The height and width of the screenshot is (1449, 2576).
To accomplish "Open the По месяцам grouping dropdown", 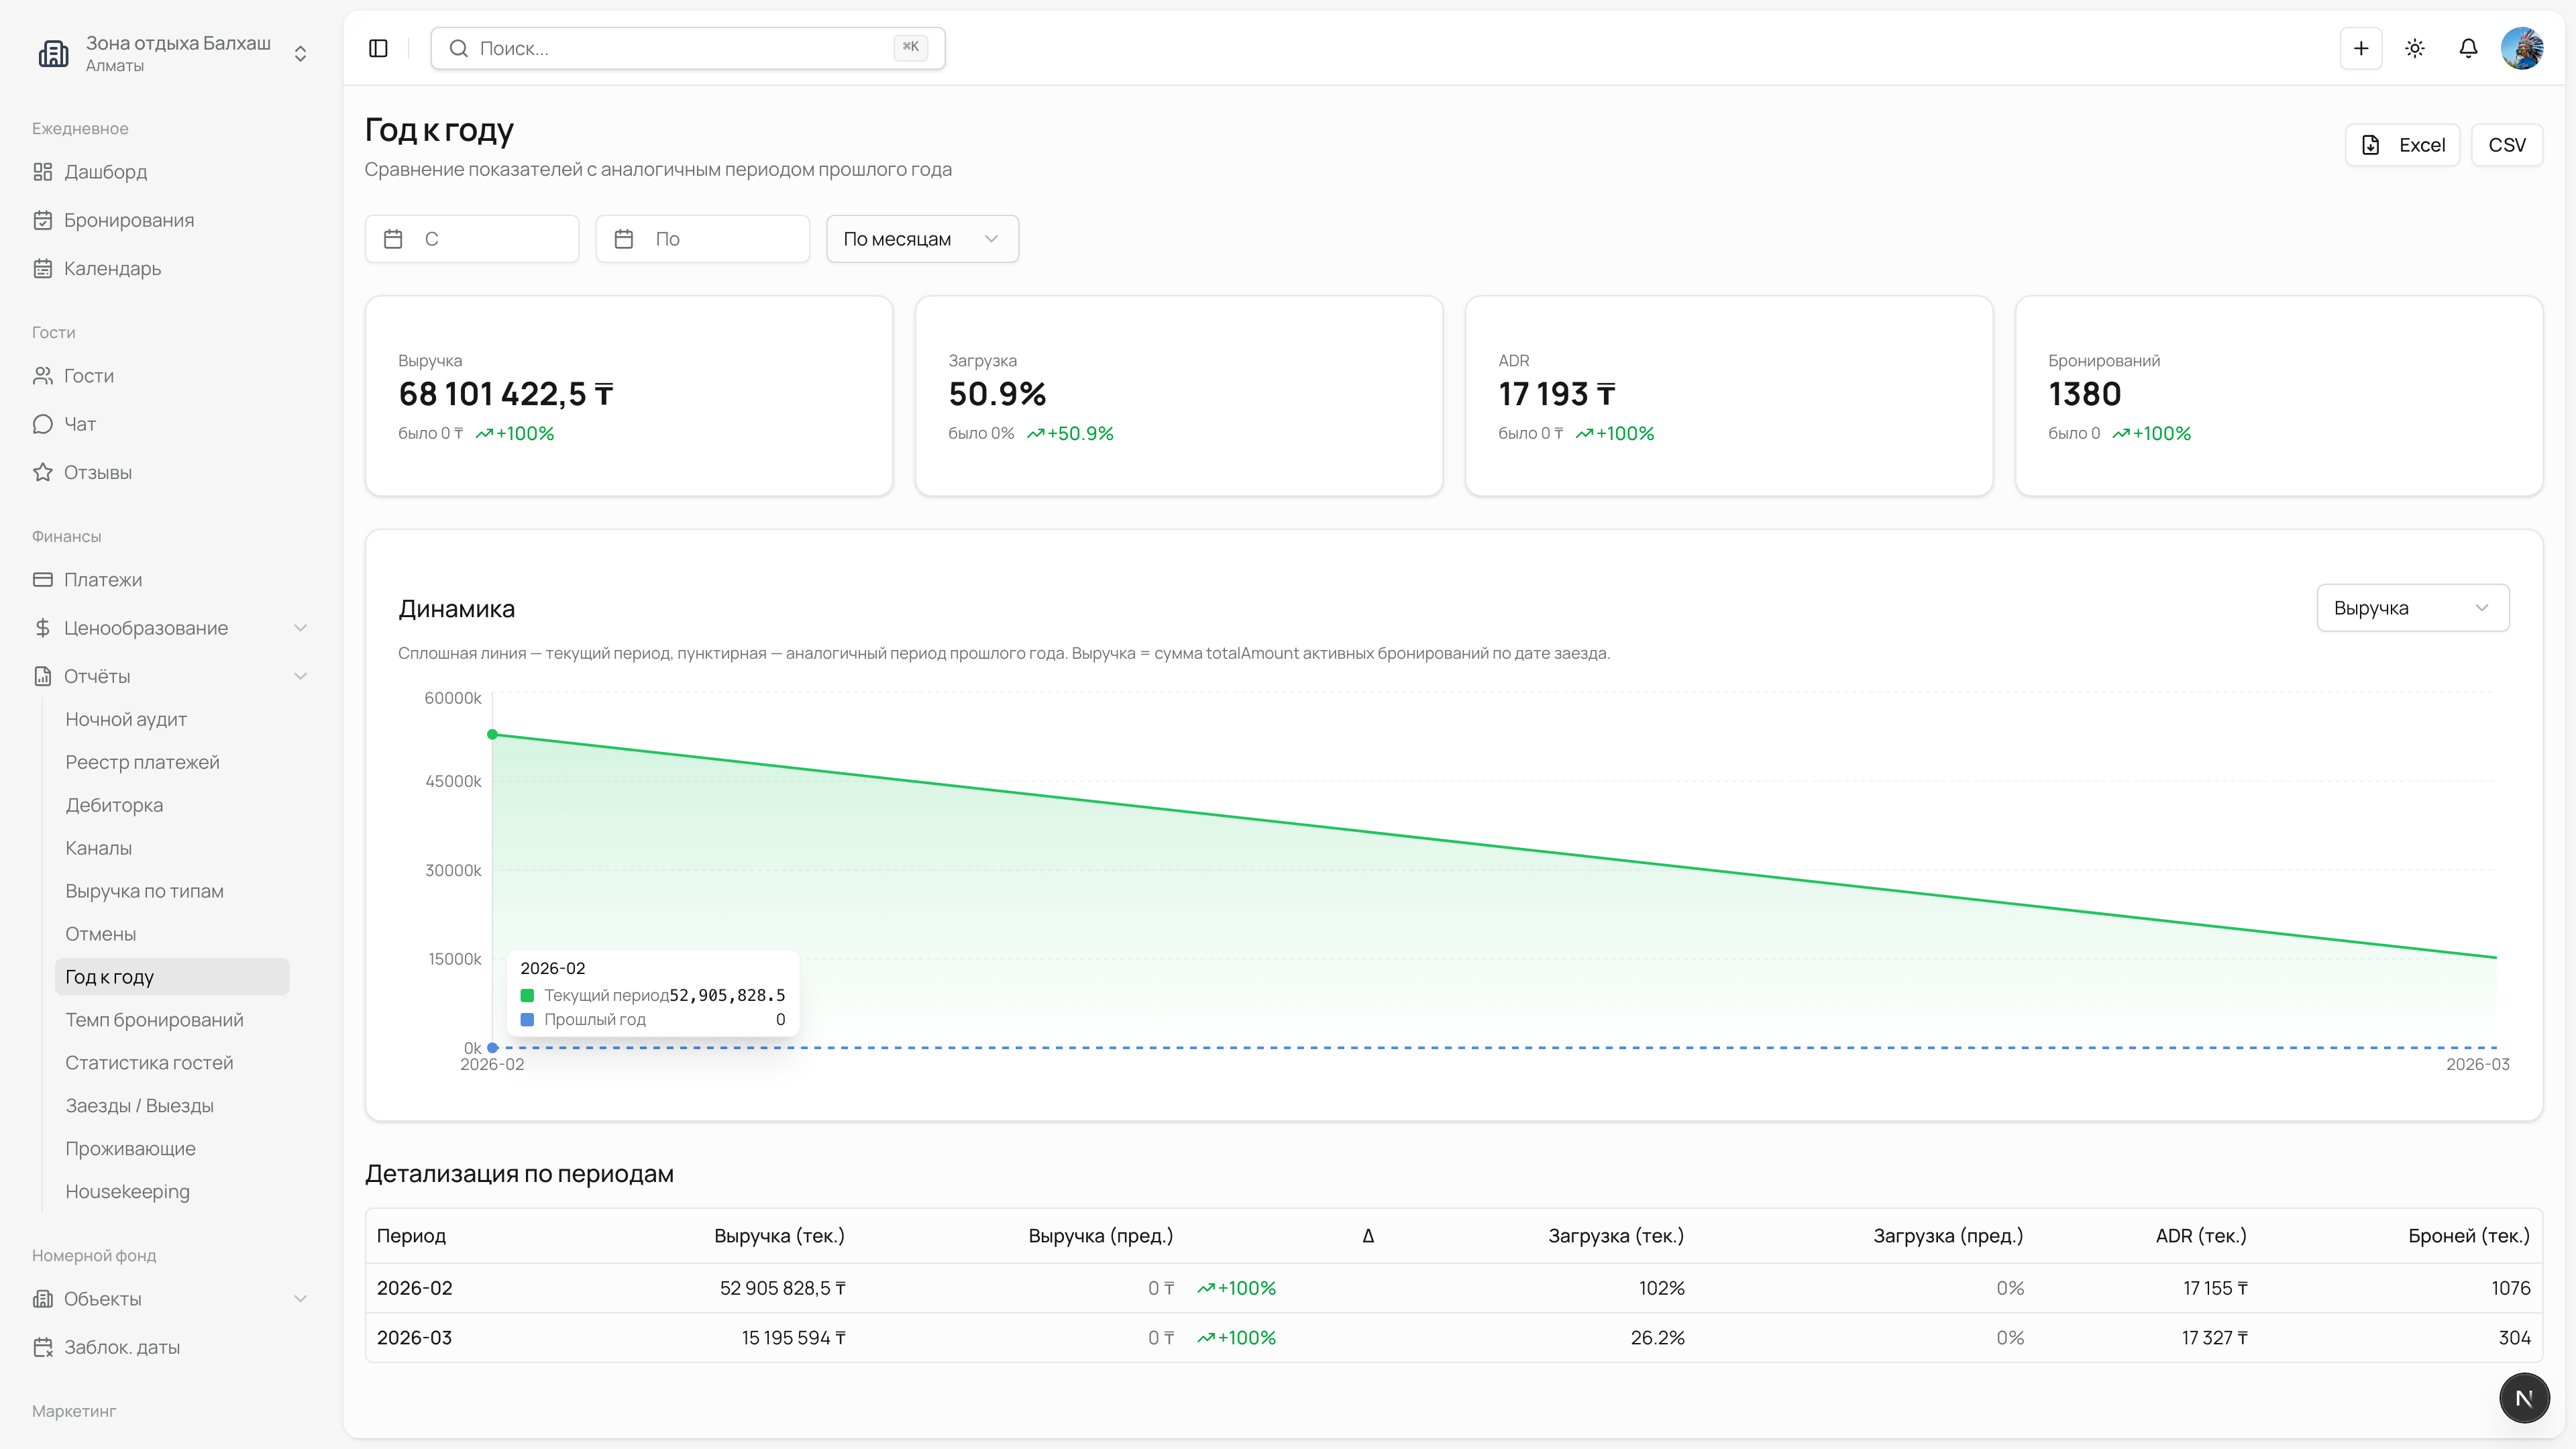I will pyautogui.click(x=921, y=239).
